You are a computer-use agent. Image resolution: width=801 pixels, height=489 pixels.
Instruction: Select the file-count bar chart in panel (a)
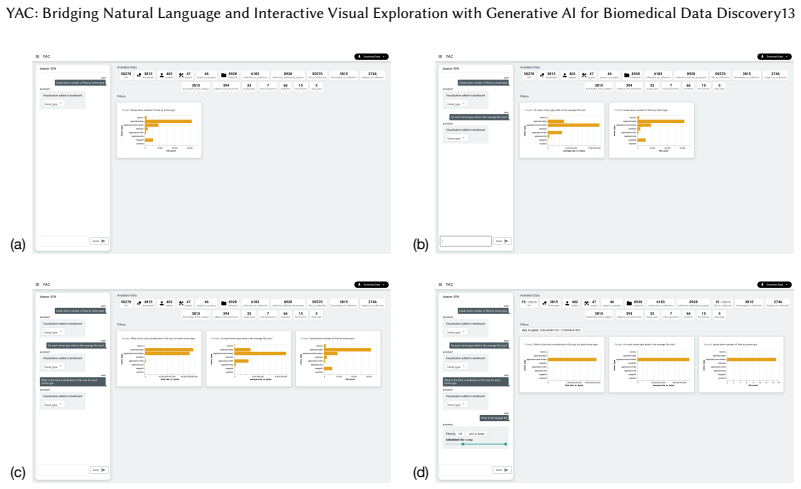click(159, 130)
